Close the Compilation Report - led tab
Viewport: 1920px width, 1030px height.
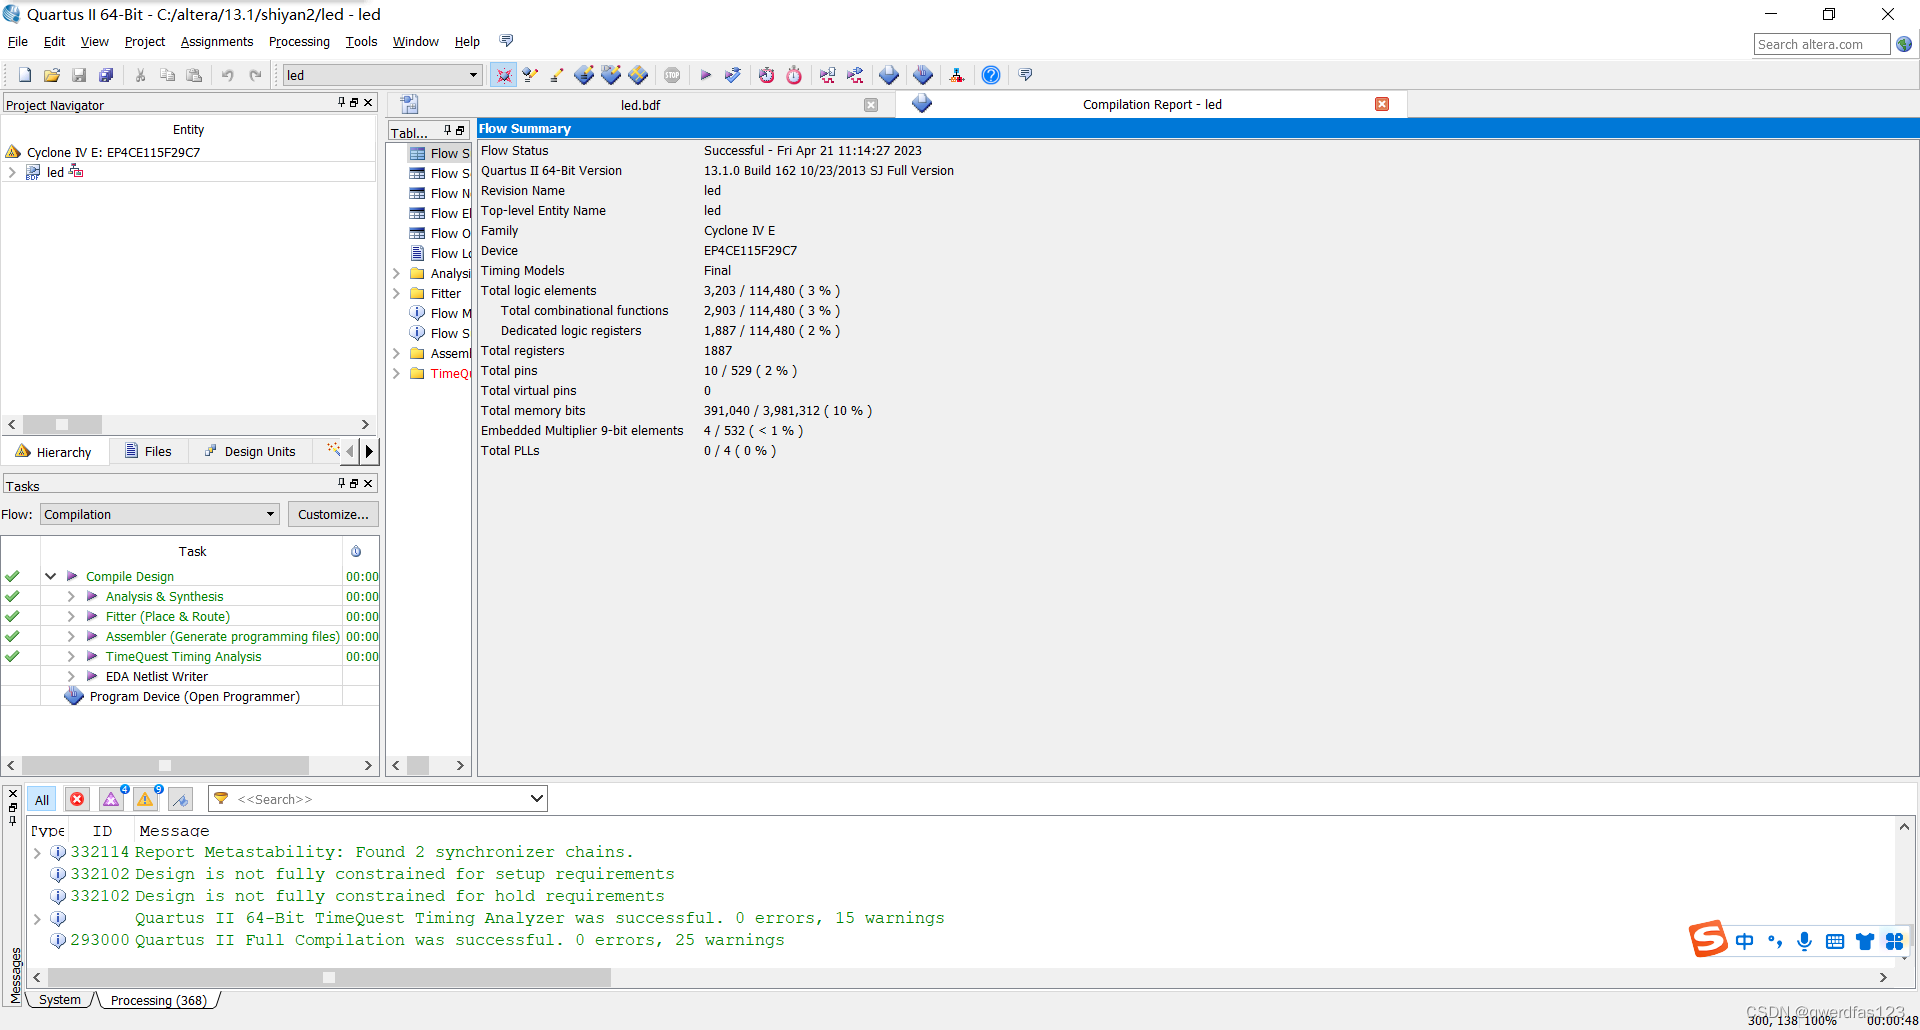pos(1382,104)
